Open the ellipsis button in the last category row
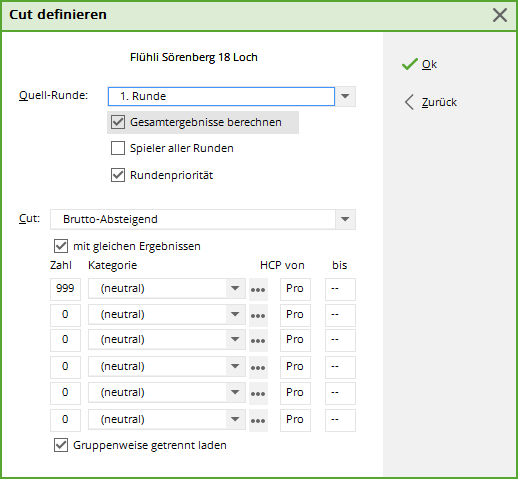The image size is (518, 479). point(258,420)
